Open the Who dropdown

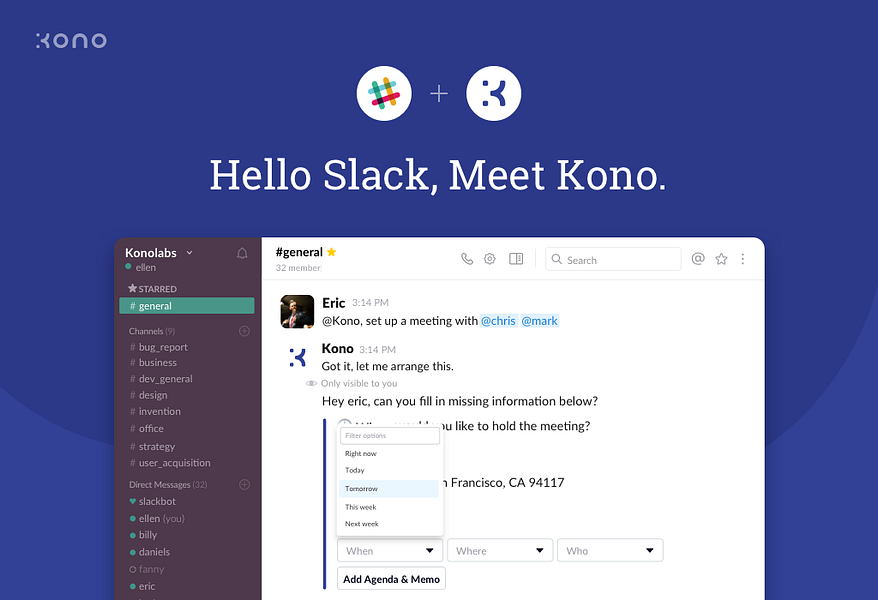(x=610, y=550)
